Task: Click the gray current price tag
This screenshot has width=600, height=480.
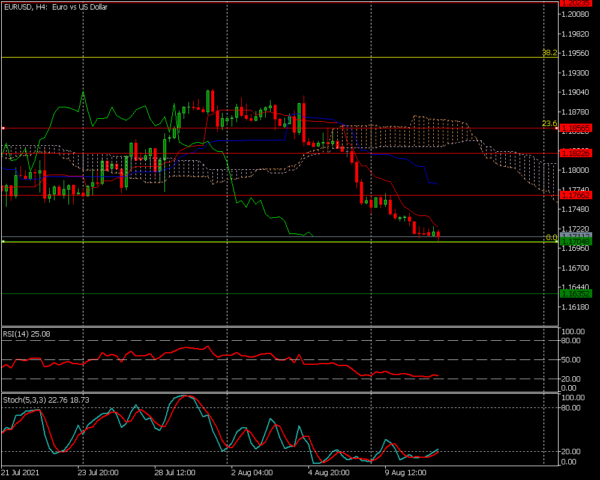Action: pos(575,234)
